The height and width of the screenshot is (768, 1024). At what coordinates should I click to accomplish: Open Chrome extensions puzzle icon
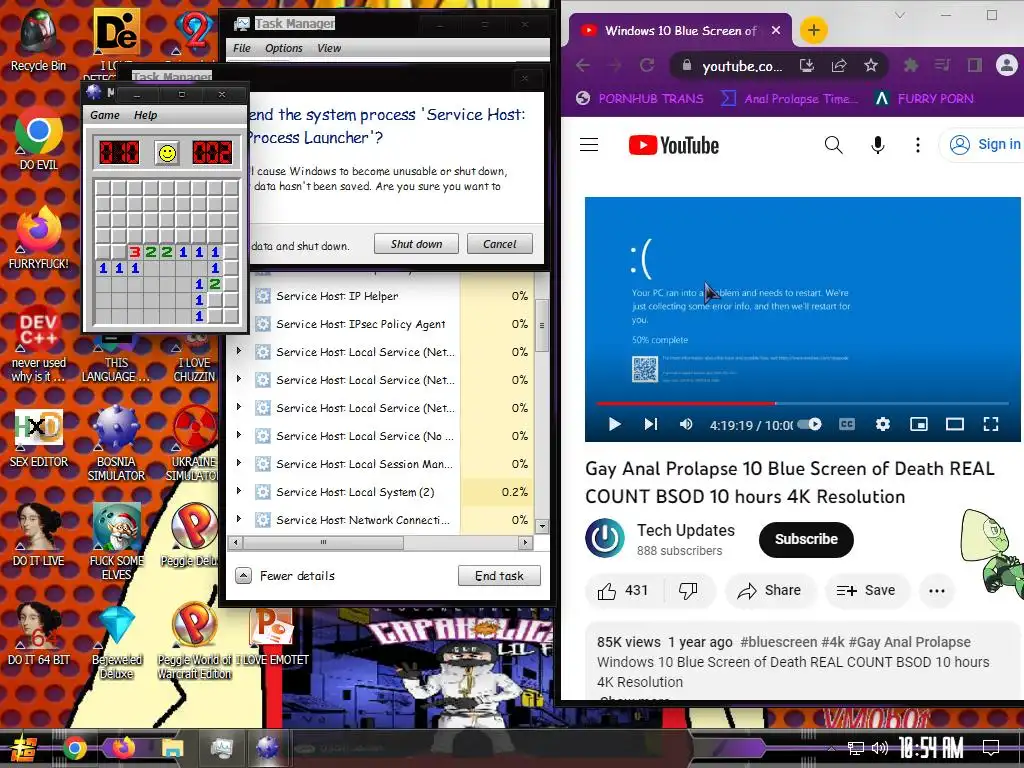[x=910, y=65]
